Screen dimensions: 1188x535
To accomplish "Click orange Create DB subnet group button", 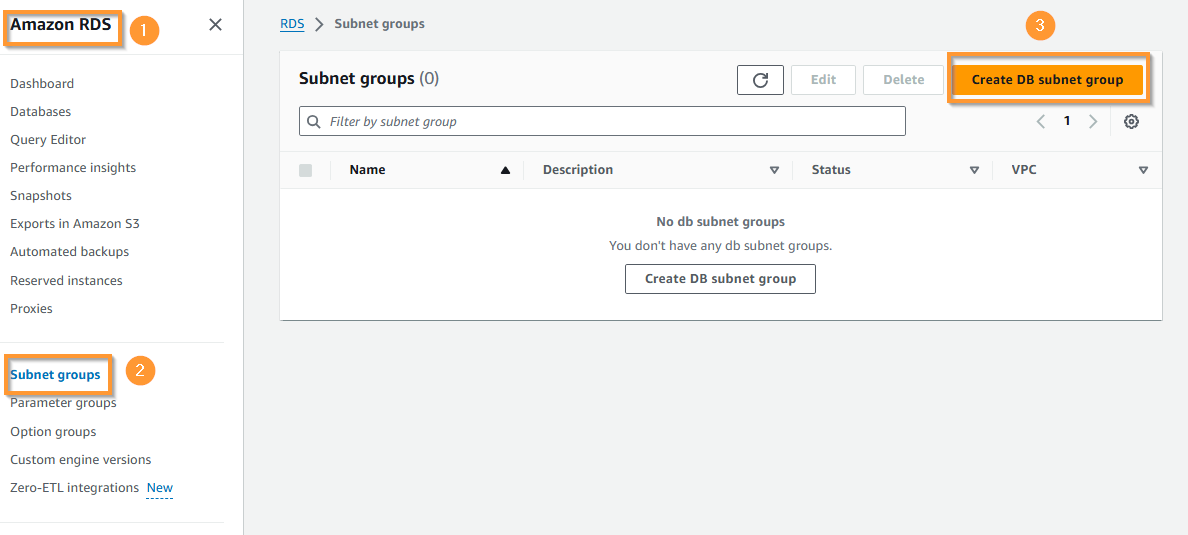I will click(1047, 80).
